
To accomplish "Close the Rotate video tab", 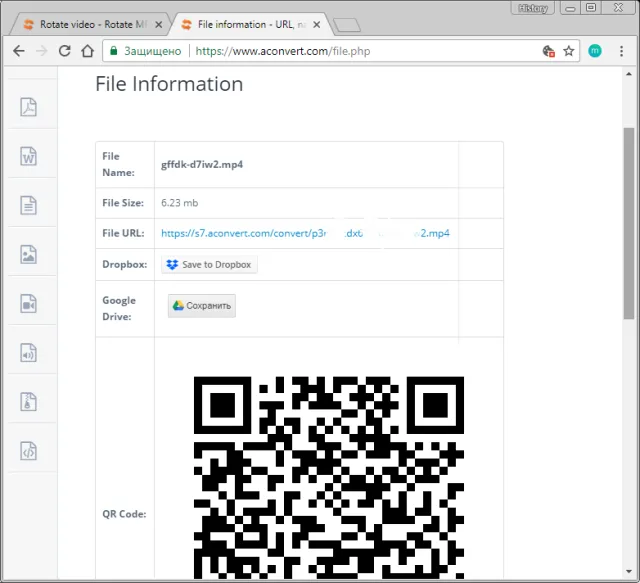I will click(x=159, y=25).
